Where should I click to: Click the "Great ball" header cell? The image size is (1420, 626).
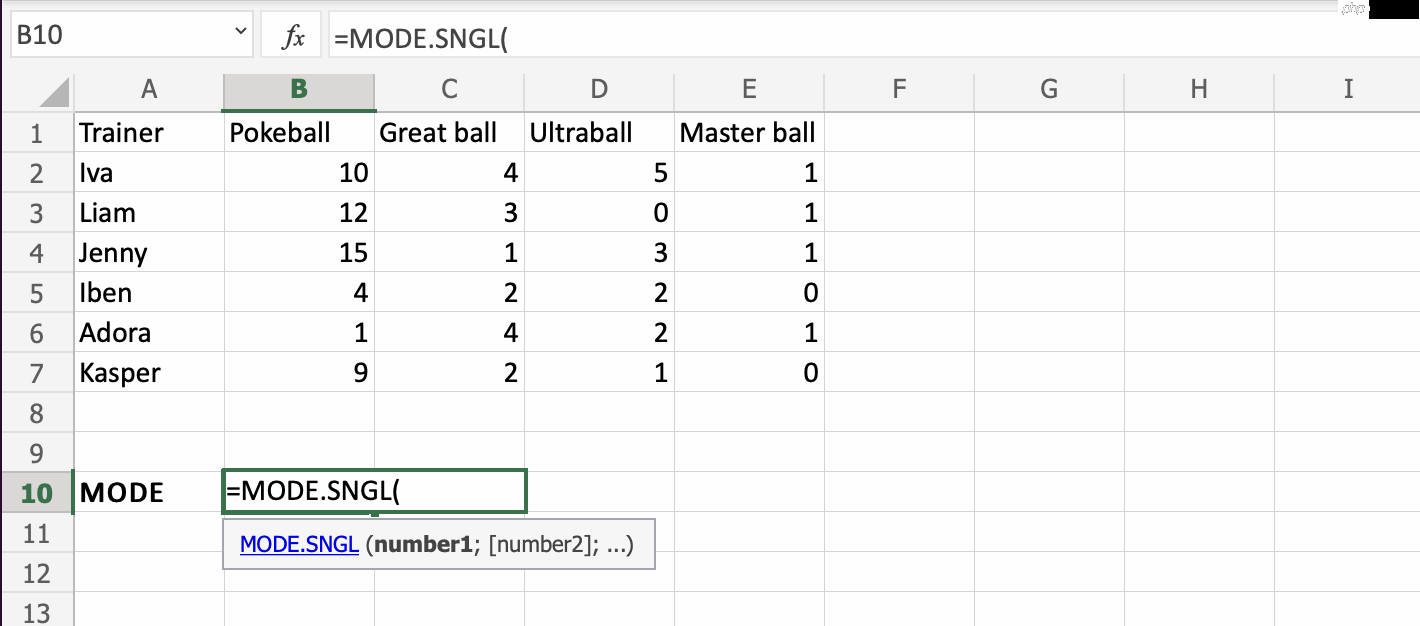tap(449, 132)
